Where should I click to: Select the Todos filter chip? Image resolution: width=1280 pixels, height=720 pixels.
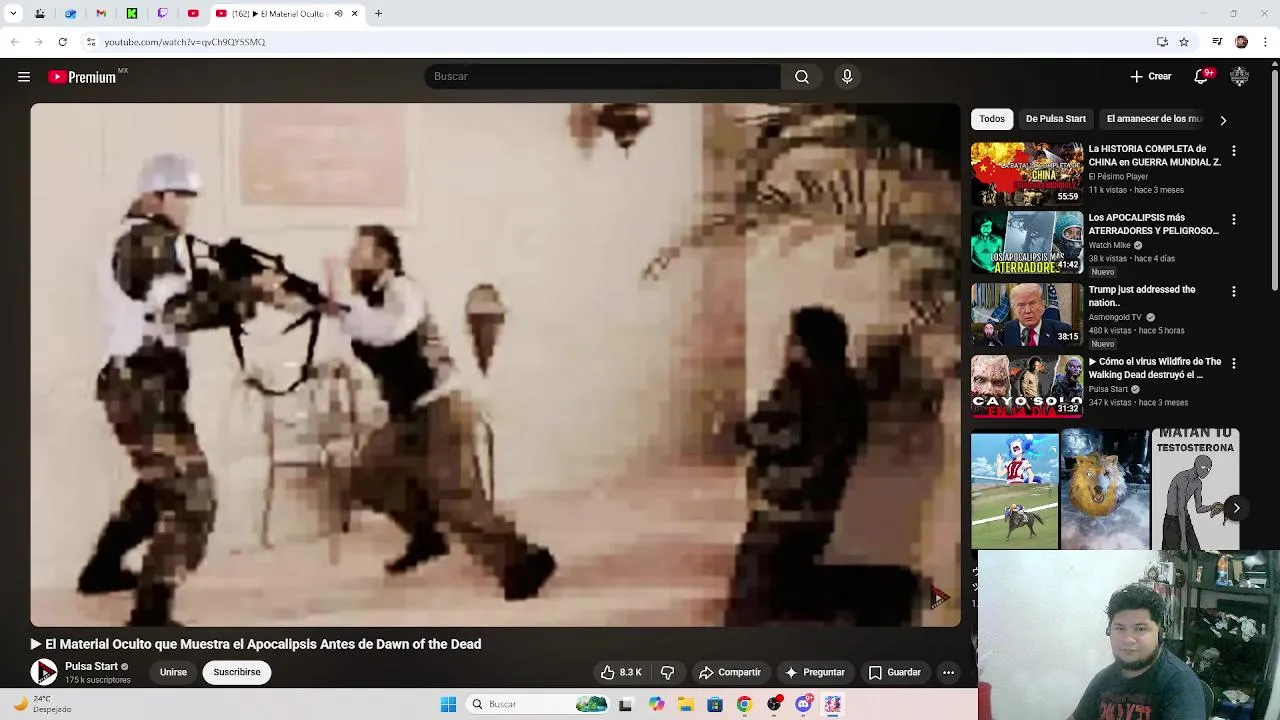tap(992, 119)
